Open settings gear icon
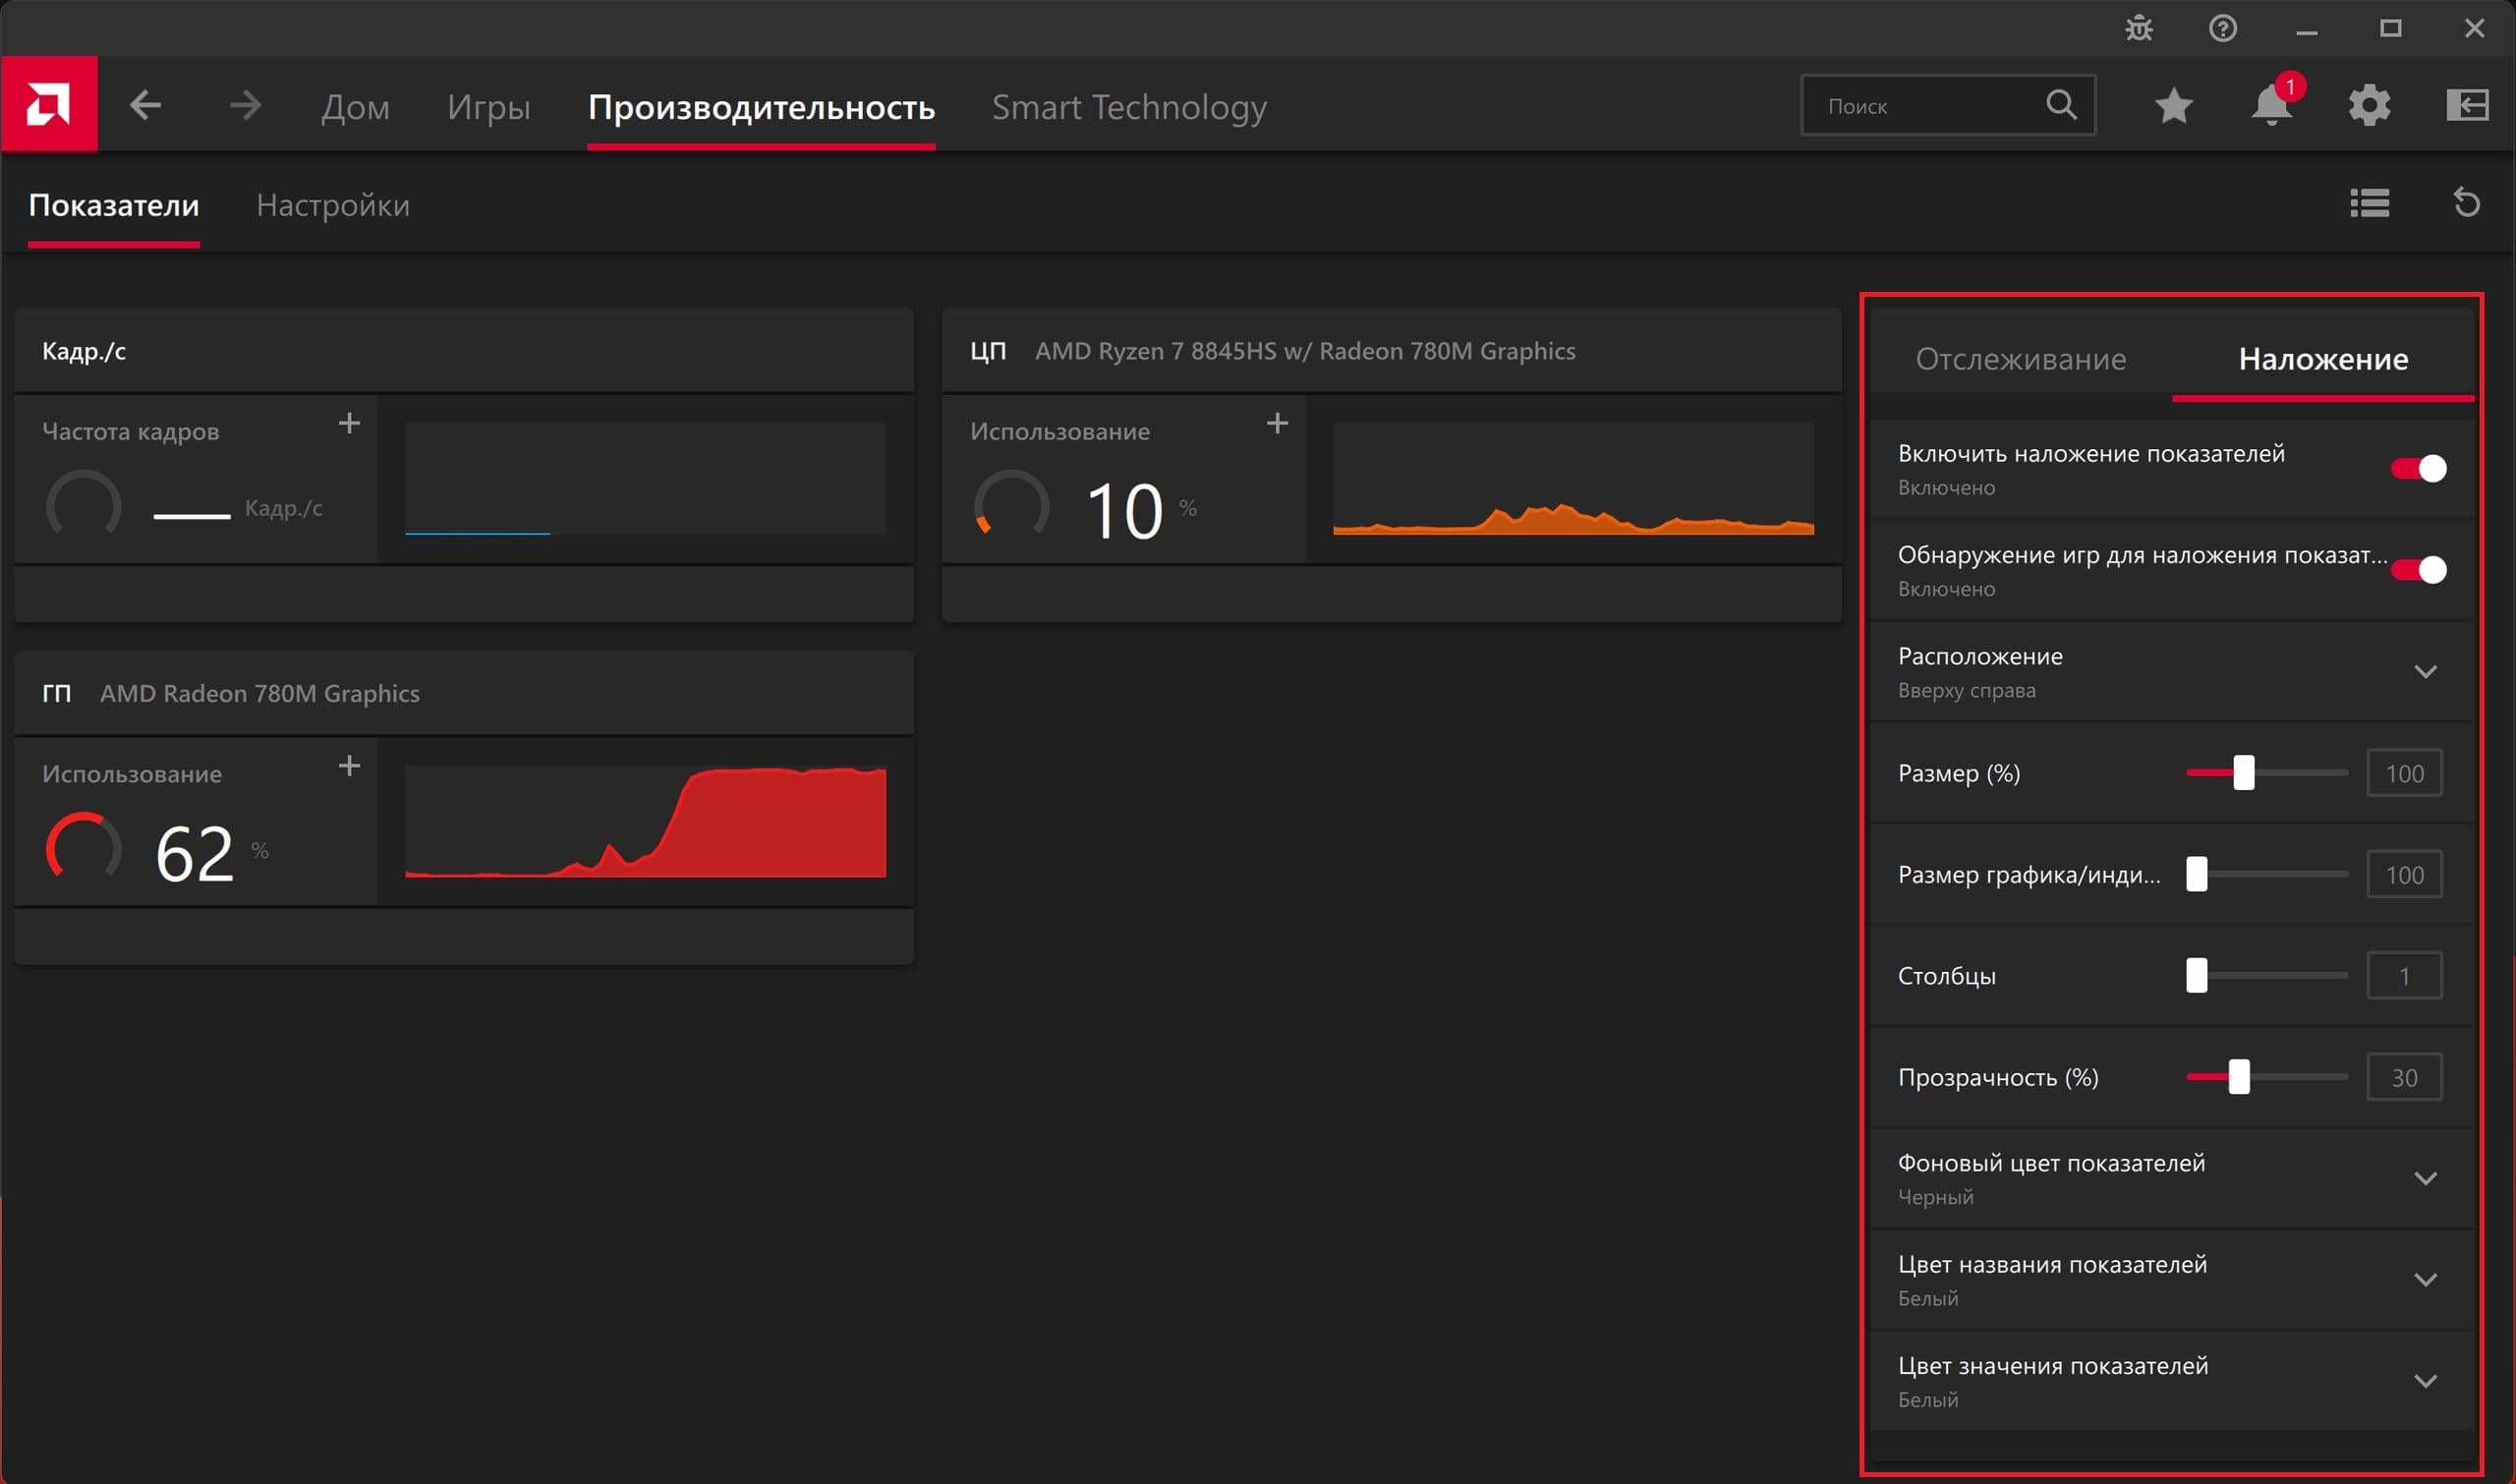Image resolution: width=2516 pixels, height=1484 pixels. (2370, 105)
